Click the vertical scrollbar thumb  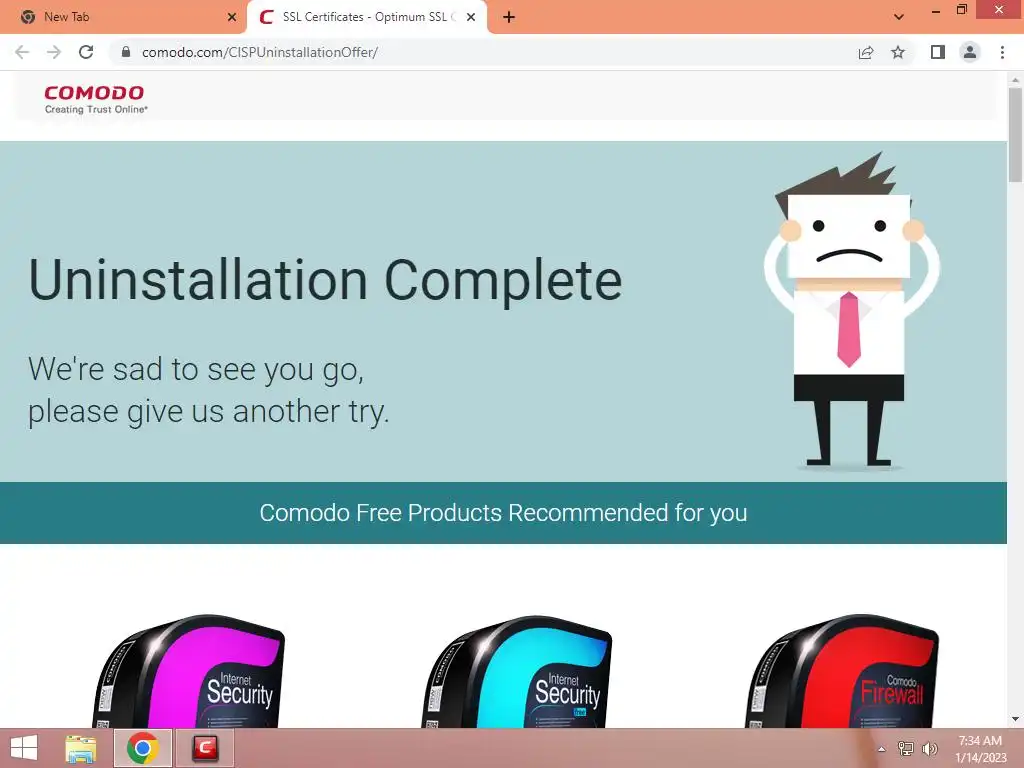pyautogui.click(x=1015, y=135)
